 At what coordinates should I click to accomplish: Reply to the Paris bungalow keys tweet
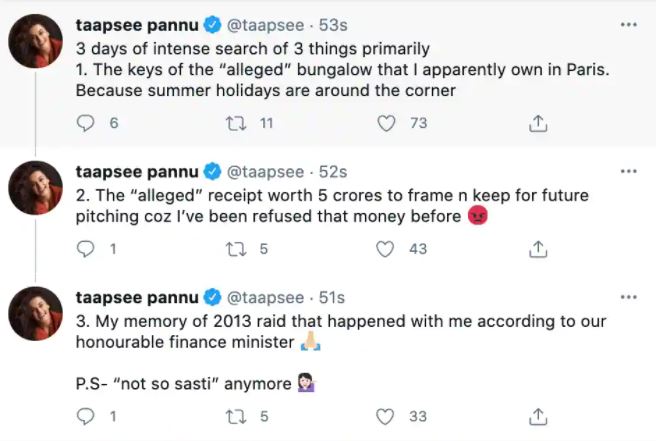[86, 123]
